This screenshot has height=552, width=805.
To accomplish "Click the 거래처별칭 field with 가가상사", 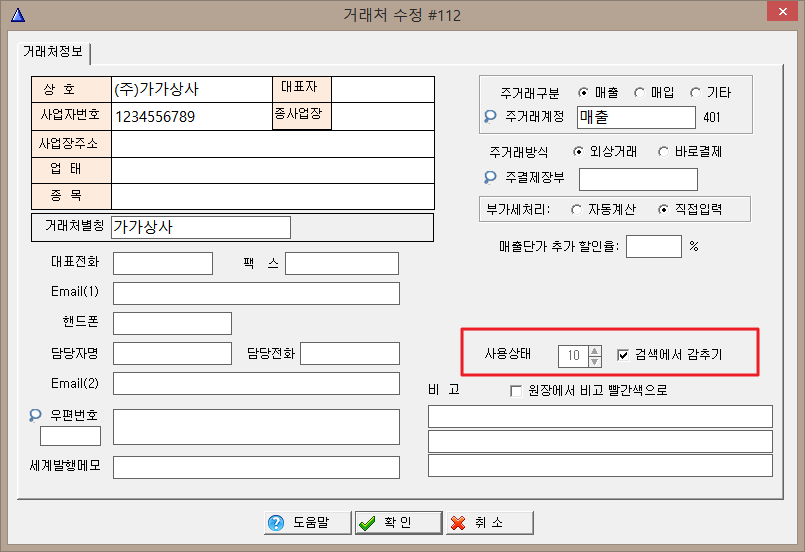I will [201, 227].
